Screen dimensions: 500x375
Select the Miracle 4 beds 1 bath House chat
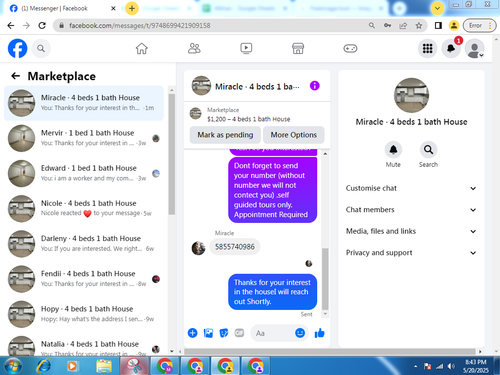(x=84, y=103)
